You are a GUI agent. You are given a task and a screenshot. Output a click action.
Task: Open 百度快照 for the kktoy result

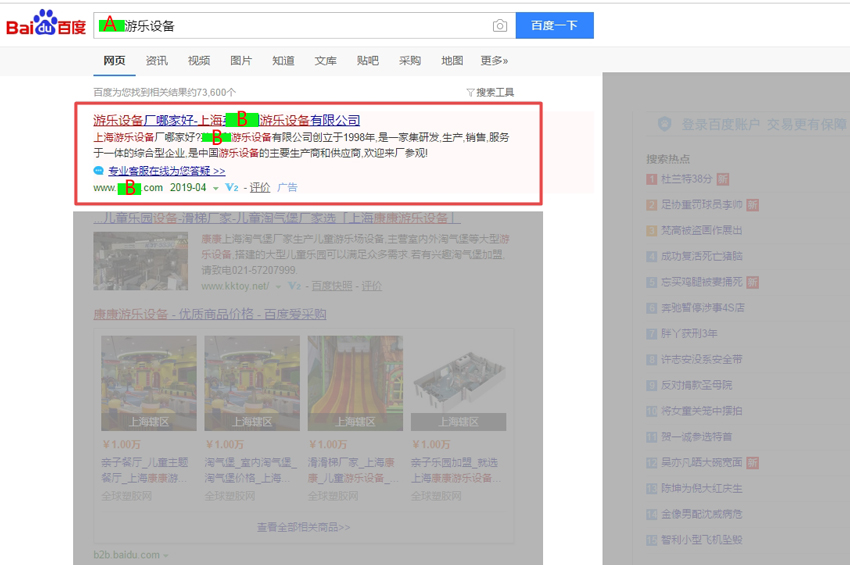[x=332, y=286]
